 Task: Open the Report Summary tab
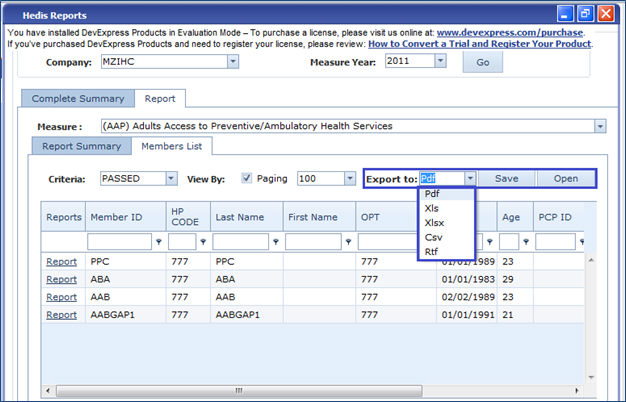83,146
